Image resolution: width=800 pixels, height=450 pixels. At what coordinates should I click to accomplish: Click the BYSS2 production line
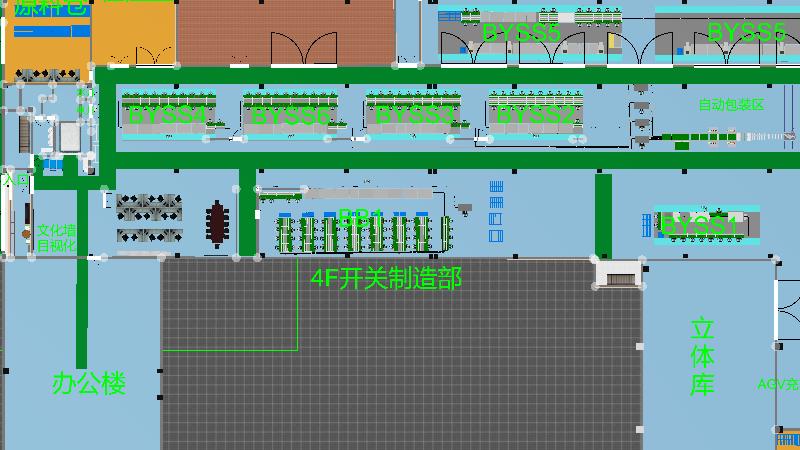point(537,115)
